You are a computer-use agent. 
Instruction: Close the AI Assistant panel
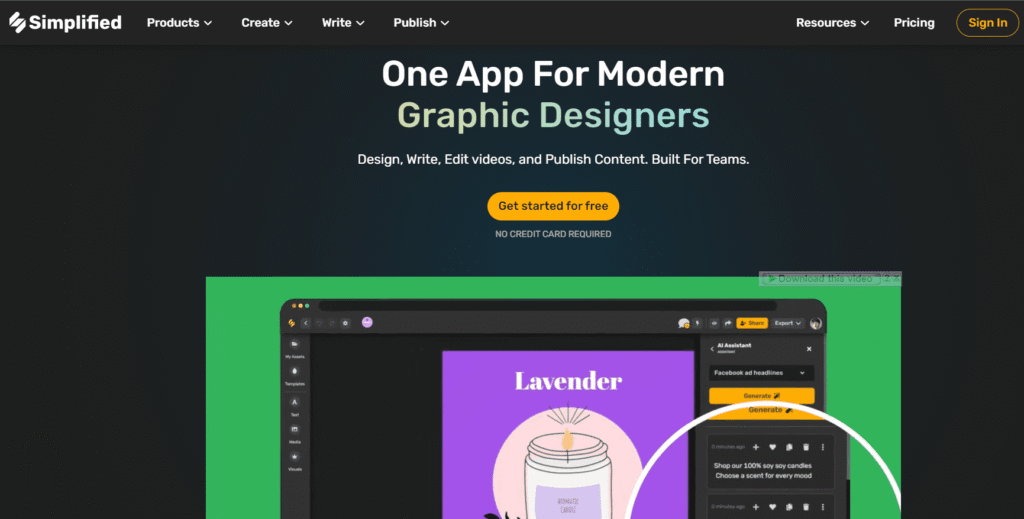click(809, 349)
